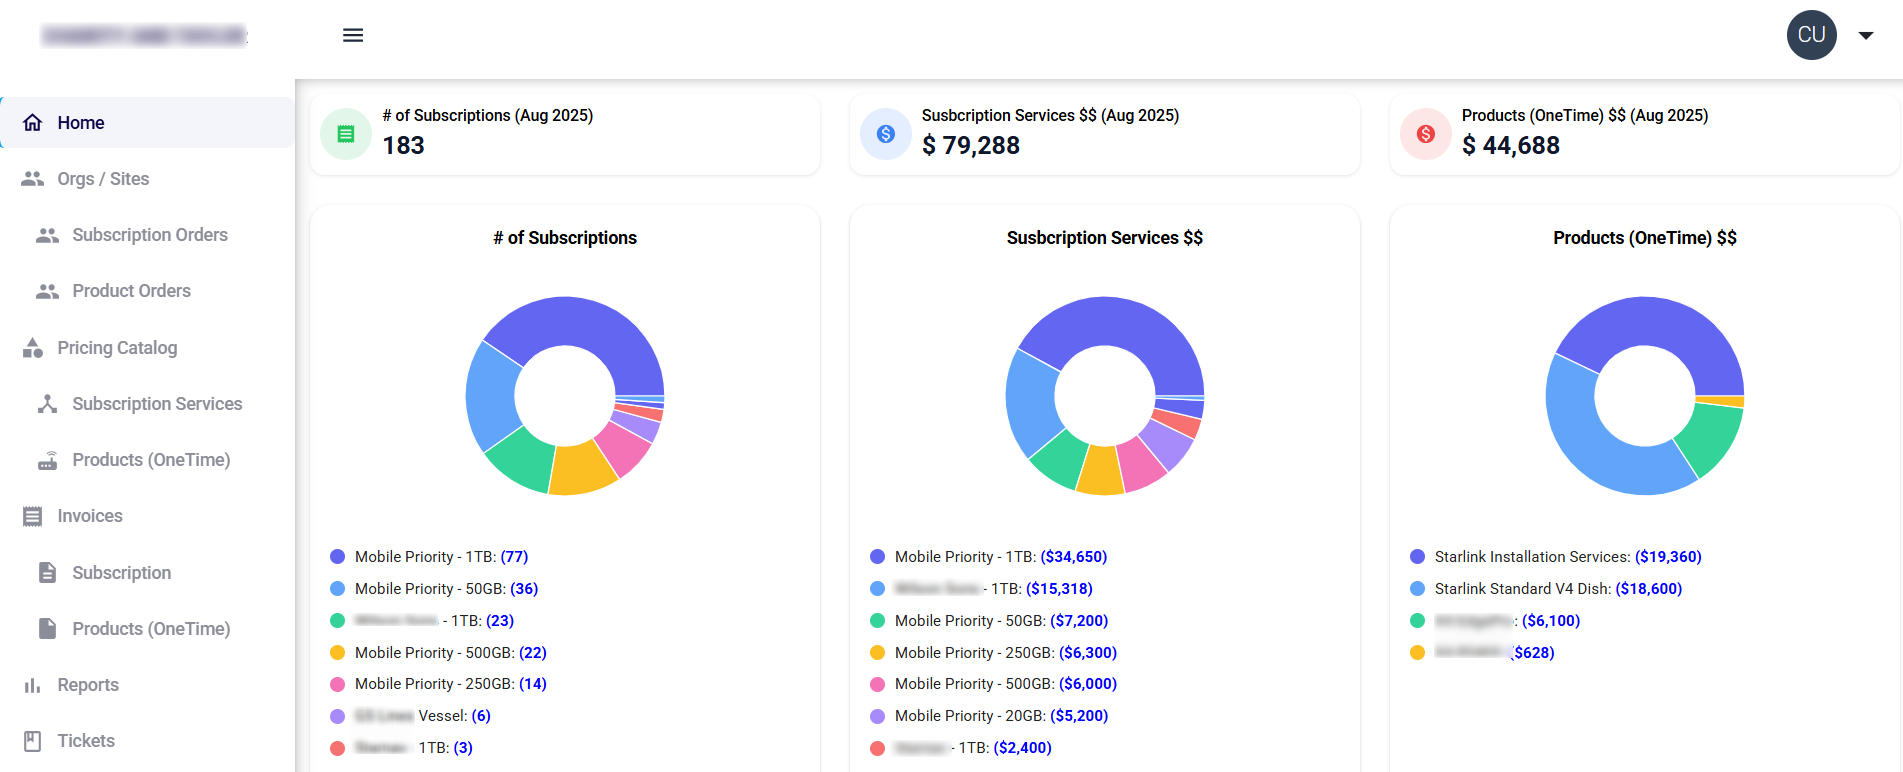Toggle Mobile Priority - 250GB ($6,300) legend item
The image size is (1903, 772).
(1004, 653)
